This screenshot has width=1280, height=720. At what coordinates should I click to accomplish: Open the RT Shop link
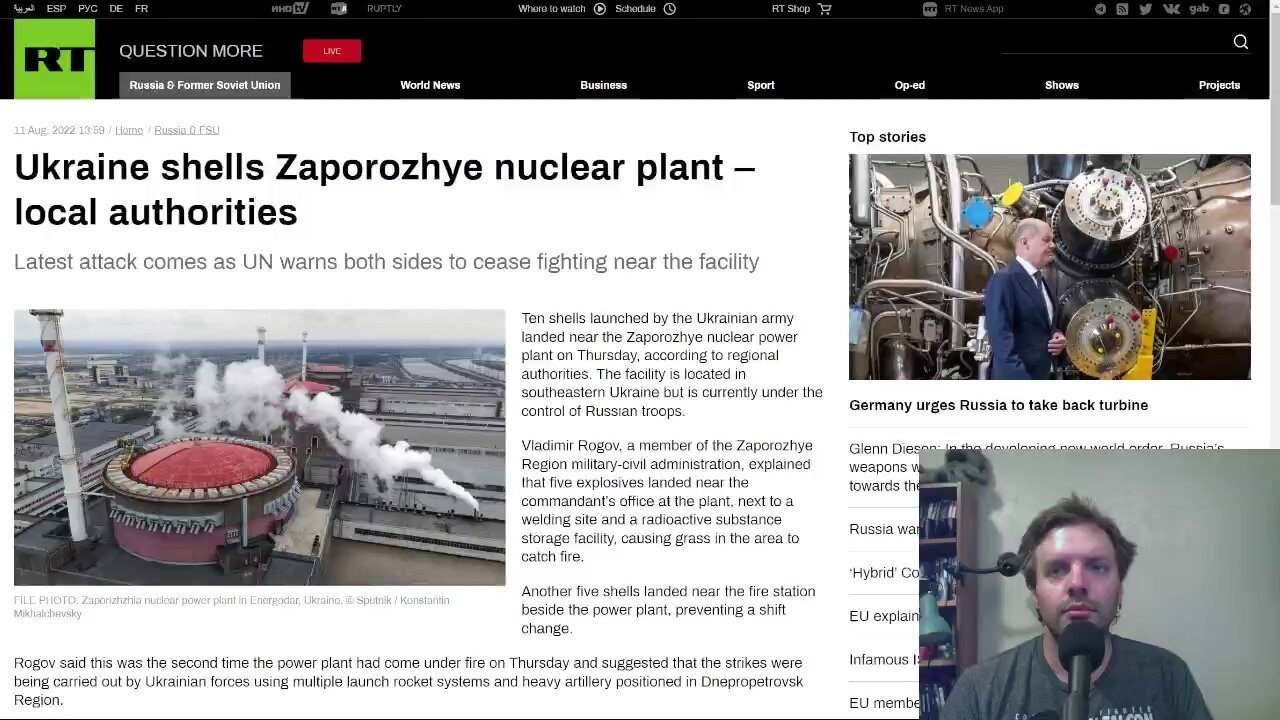pyautogui.click(x=791, y=9)
